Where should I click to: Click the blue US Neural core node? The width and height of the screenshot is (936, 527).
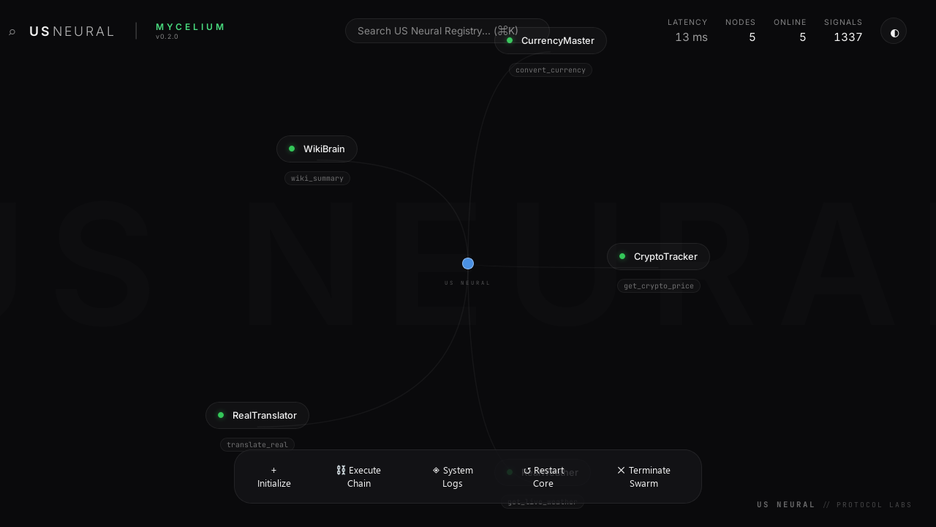click(468, 263)
